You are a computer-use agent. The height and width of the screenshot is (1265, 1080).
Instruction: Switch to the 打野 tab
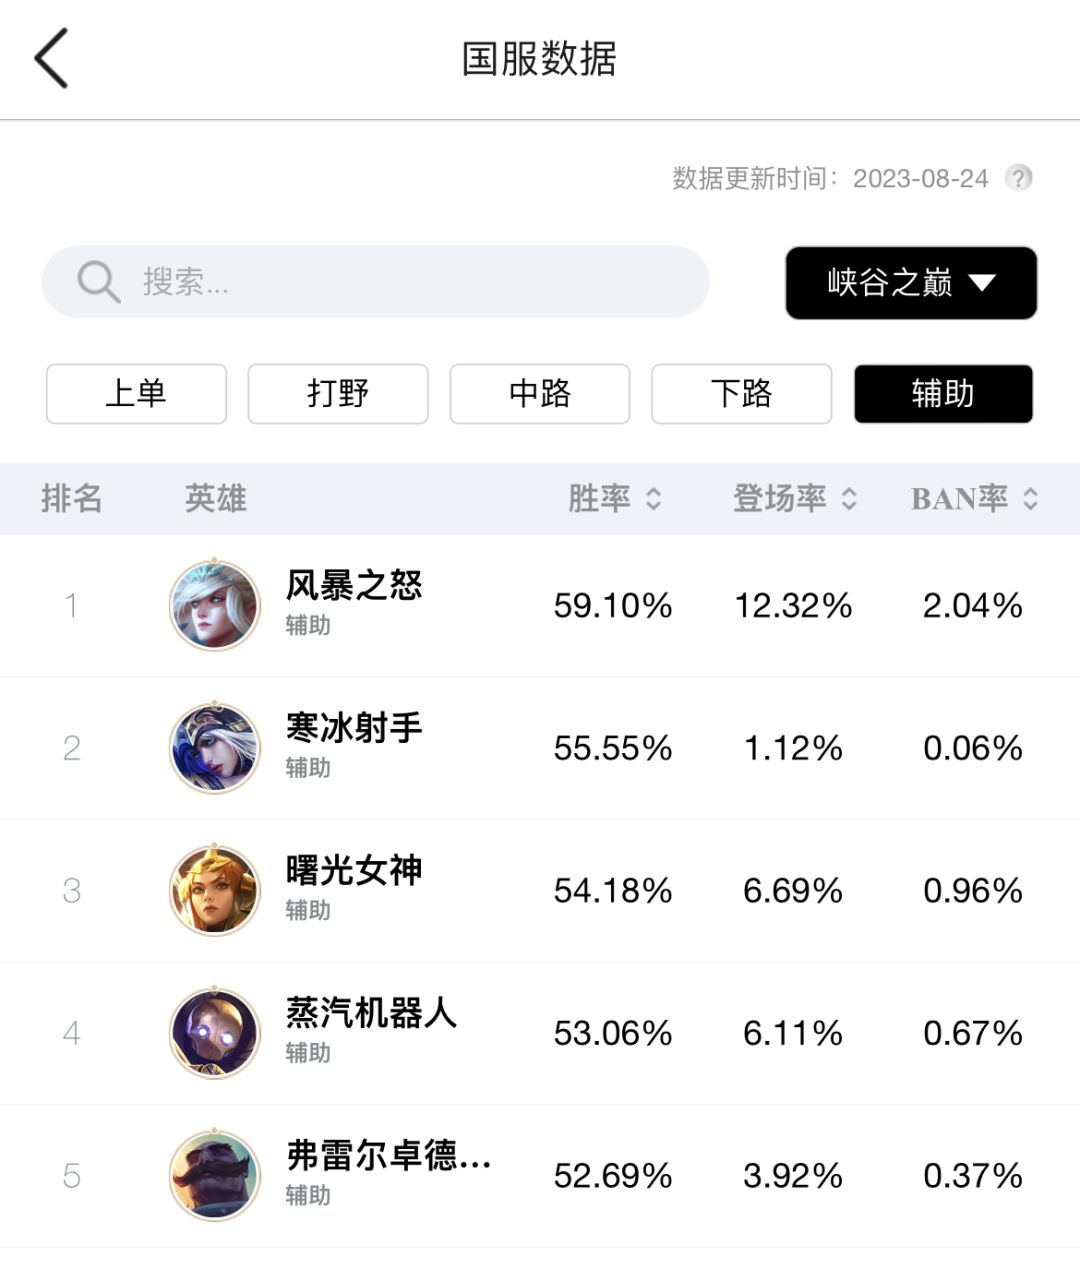(x=338, y=393)
